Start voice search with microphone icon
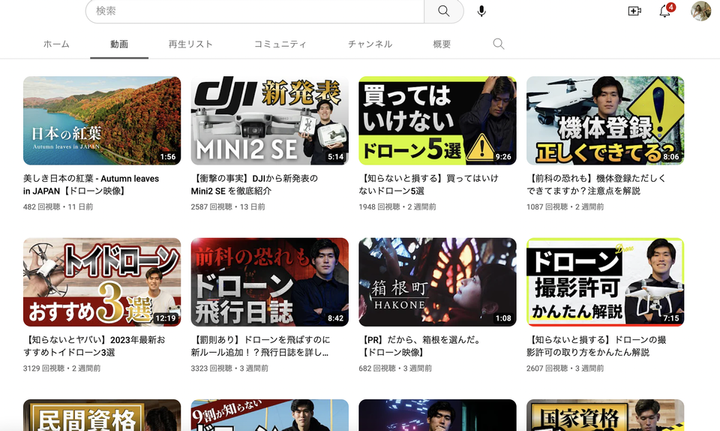Image resolution: width=720 pixels, height=431 pixels. [x=481, y=11]
